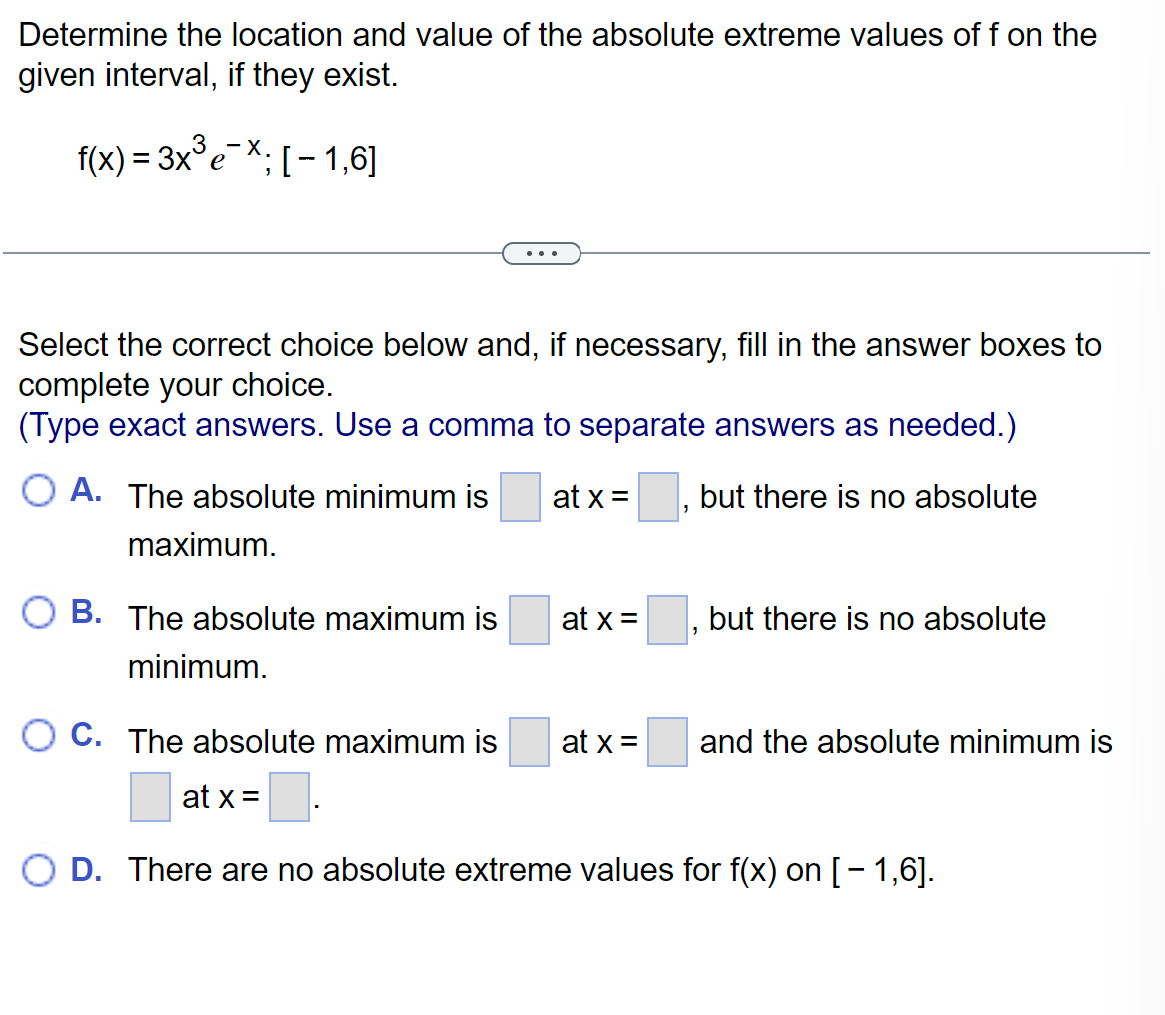Select radio button for choice A
Screen dimensions: 1165x1015
38,490
